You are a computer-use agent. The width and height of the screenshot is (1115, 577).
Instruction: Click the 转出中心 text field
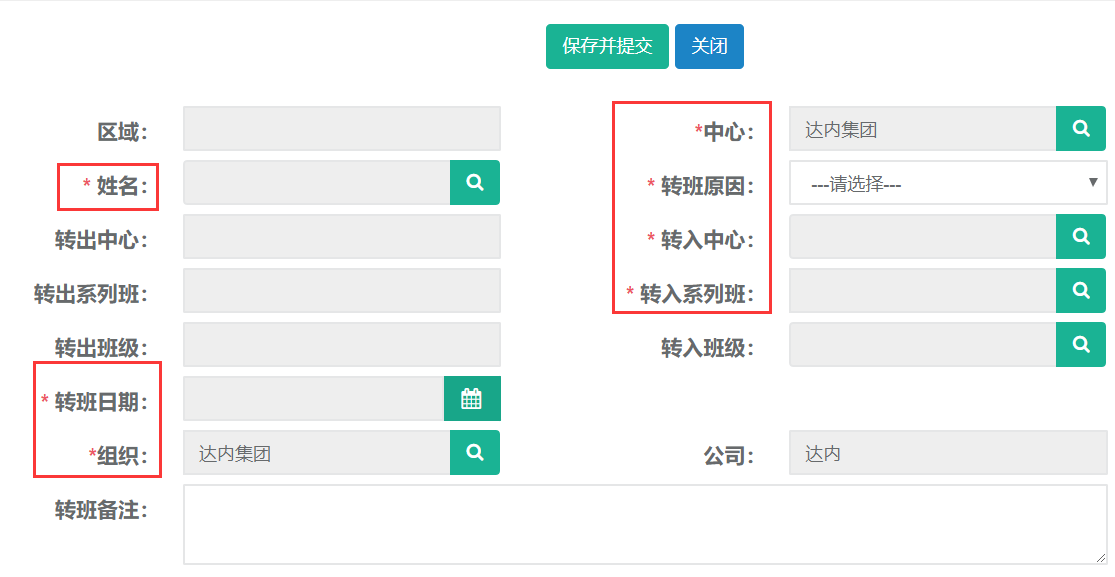coord(341,237)
